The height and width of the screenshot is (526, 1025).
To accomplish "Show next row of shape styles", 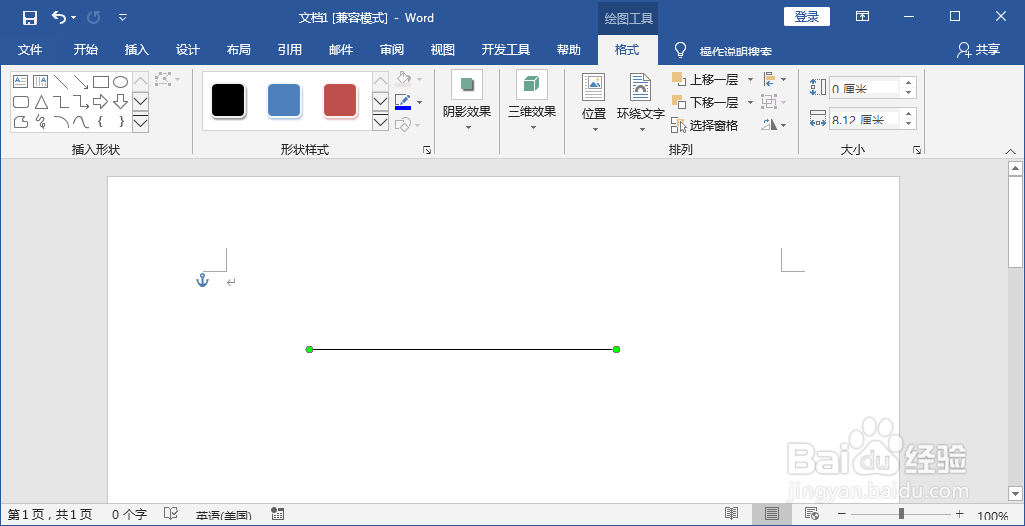I will click(x=380, y=102).
